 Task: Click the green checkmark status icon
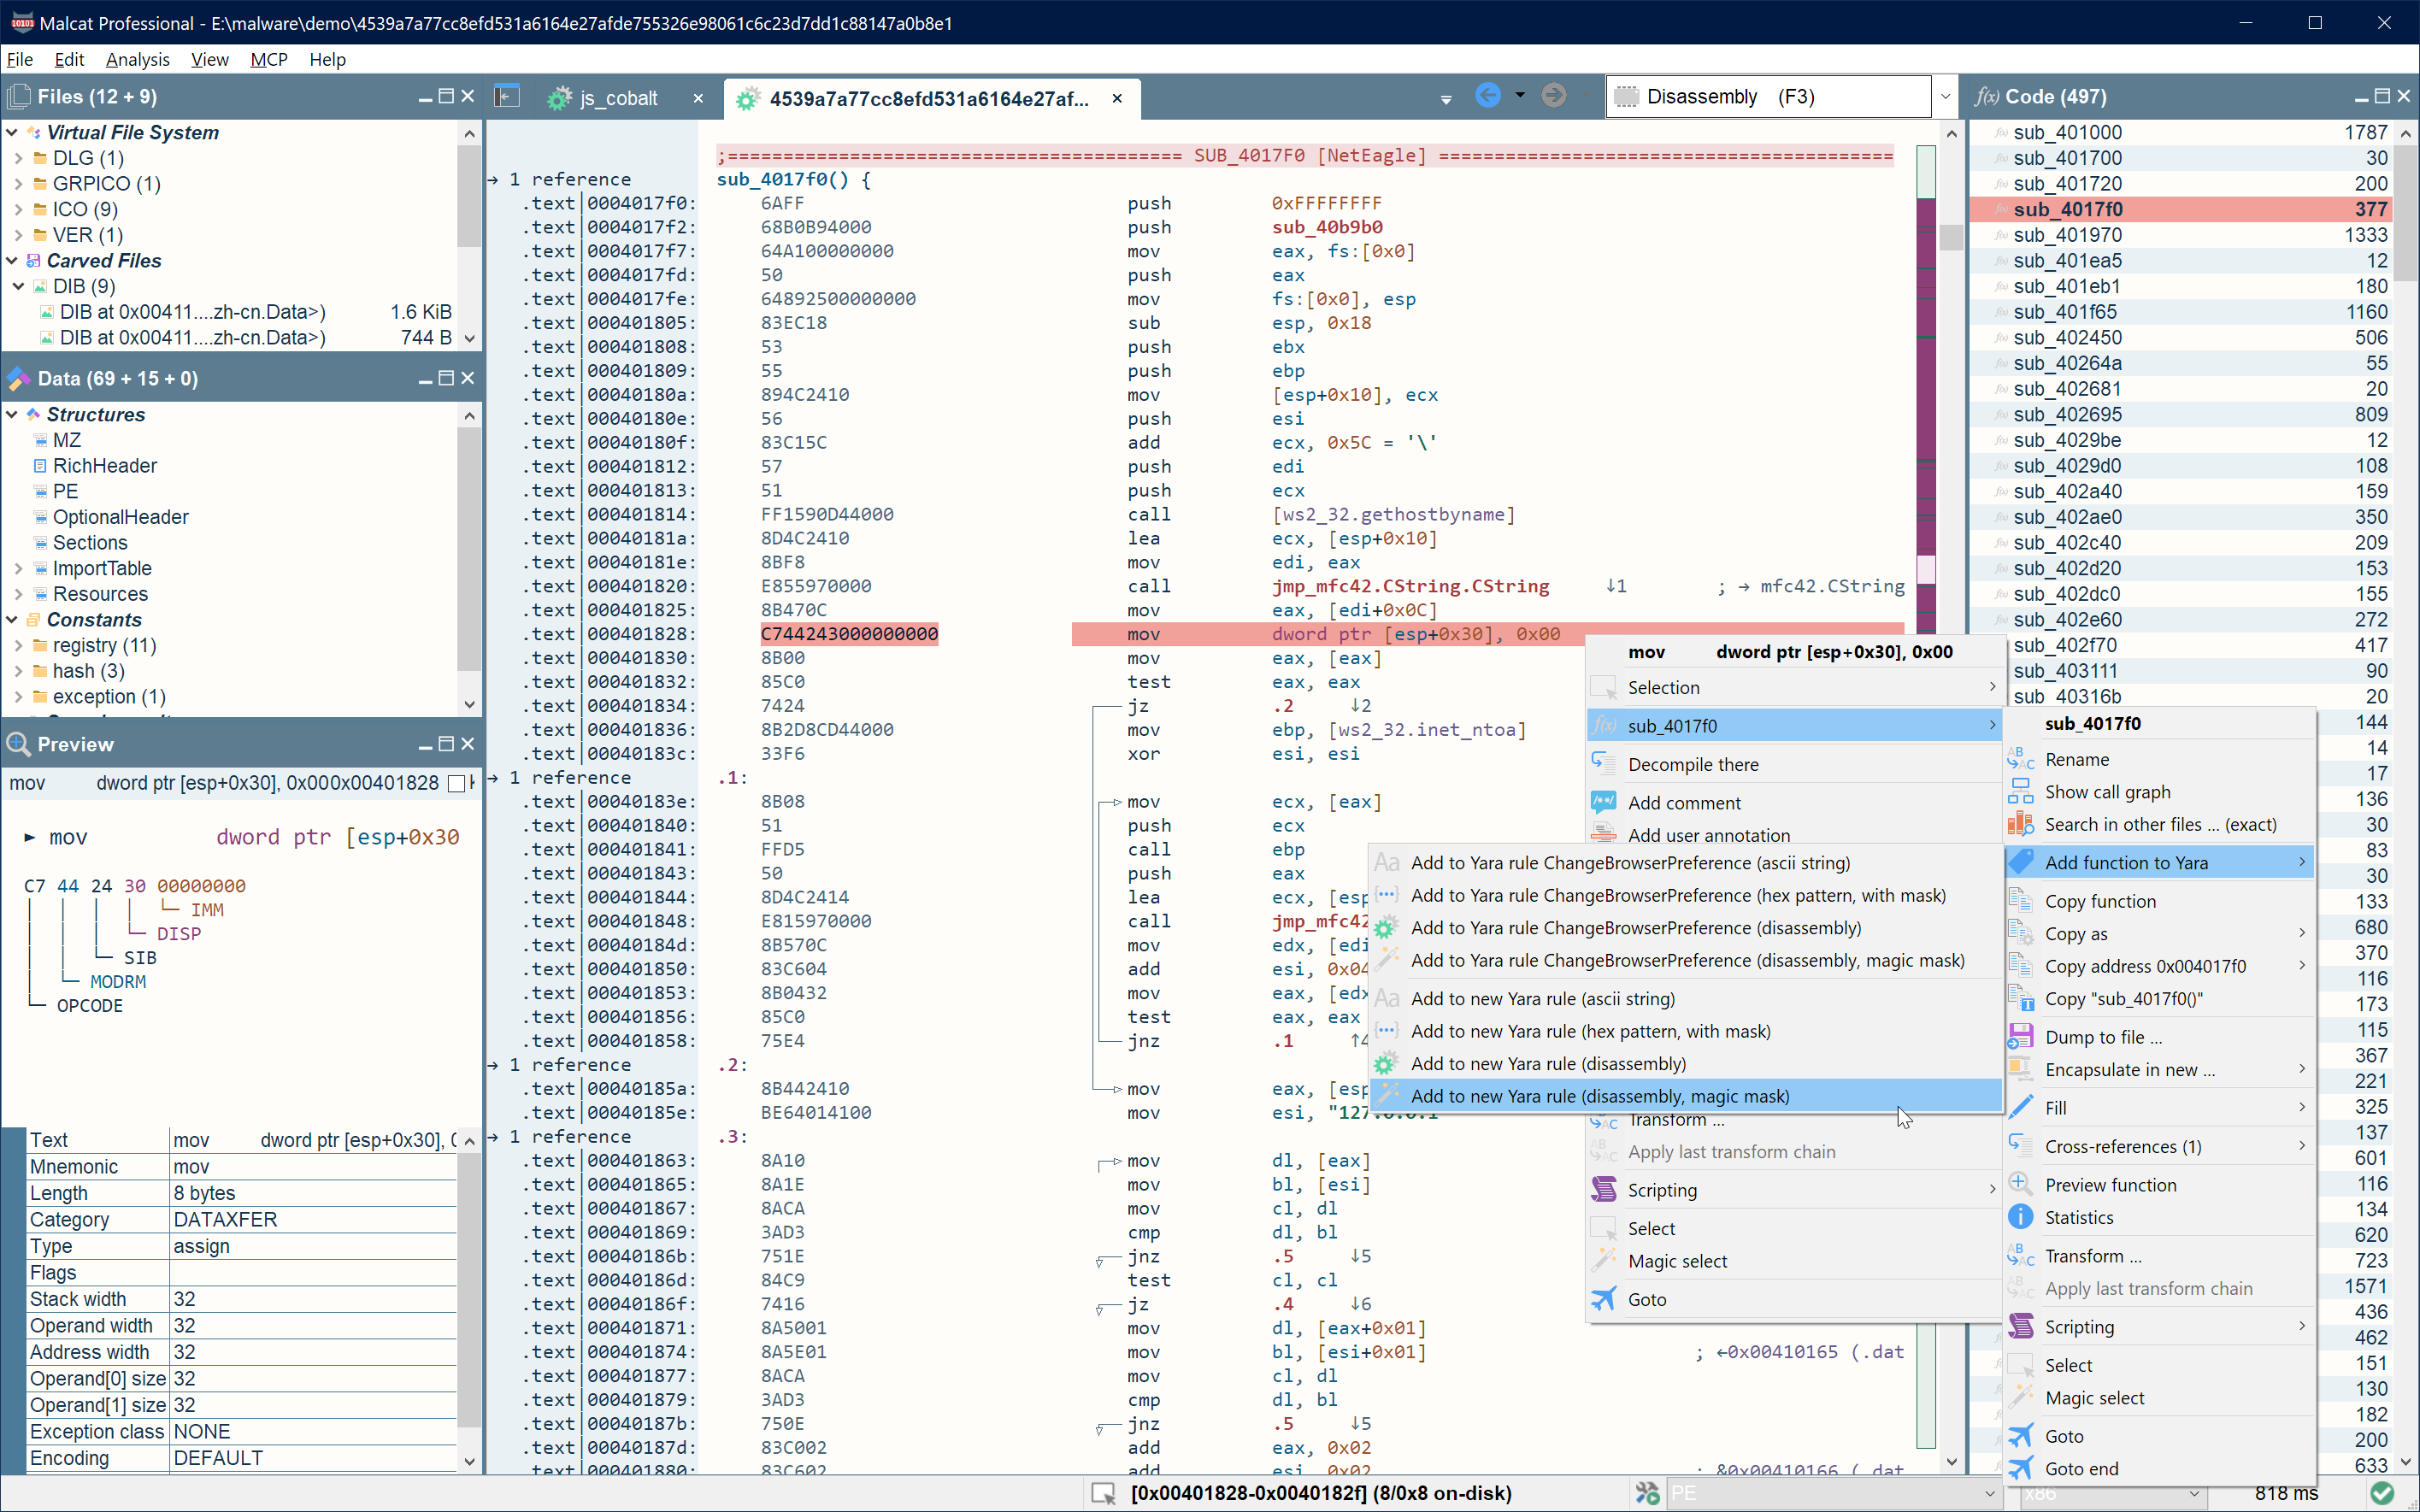click(2383, 1493)
